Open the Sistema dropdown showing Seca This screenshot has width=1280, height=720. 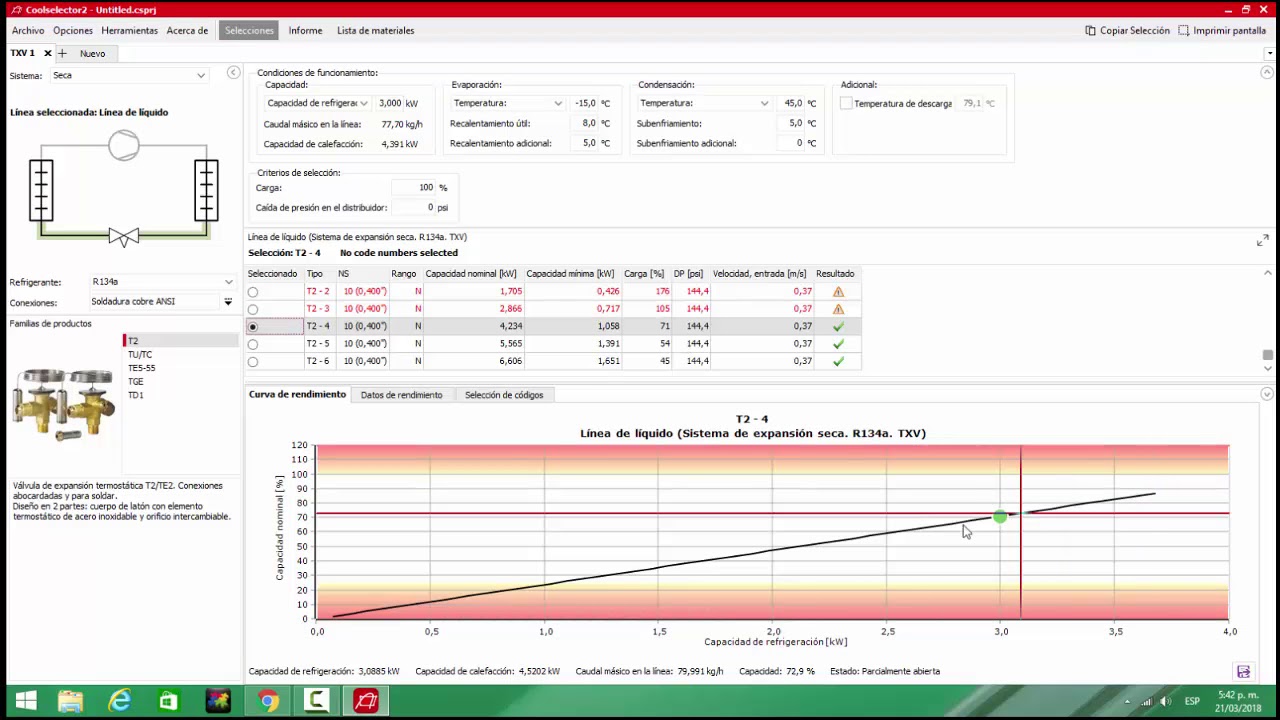[129, 75]
